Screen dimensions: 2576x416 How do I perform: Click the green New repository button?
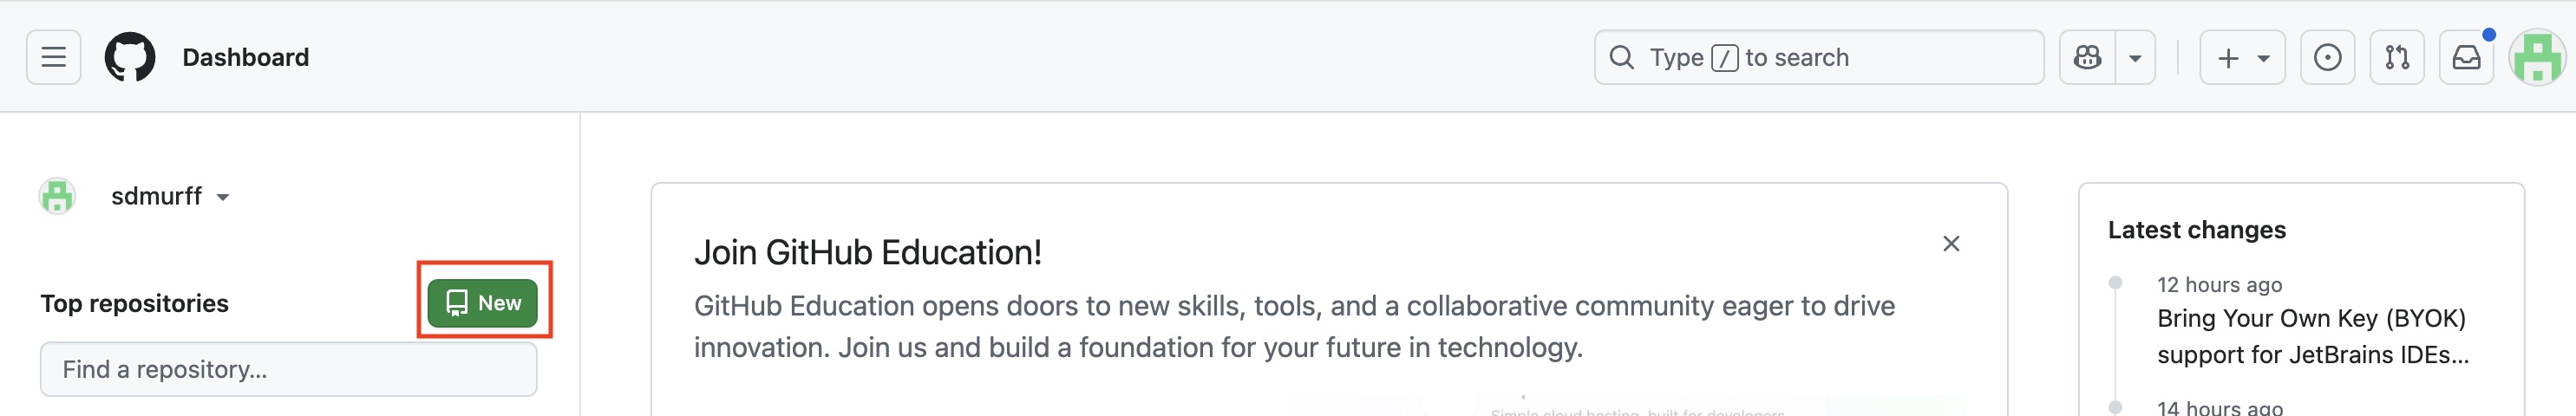pos(483,303)
